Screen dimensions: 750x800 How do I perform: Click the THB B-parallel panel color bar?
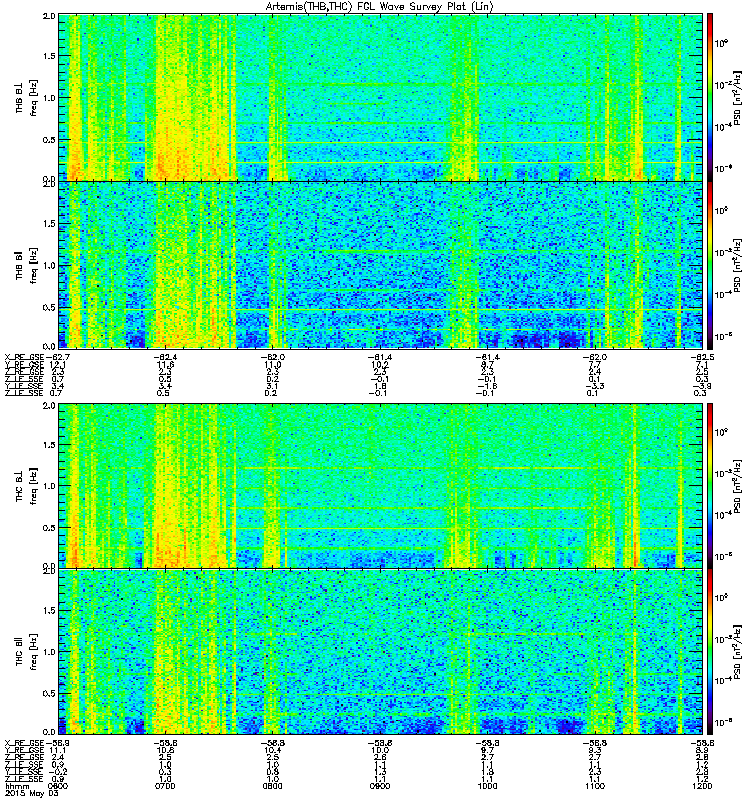coord(710,265)
